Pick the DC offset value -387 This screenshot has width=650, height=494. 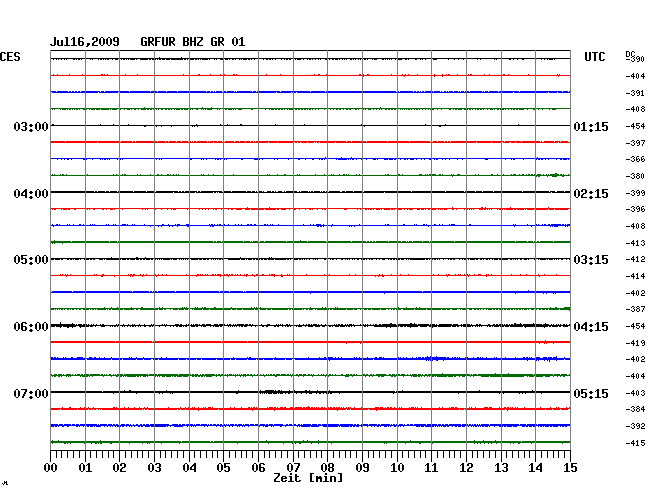[635, 309]
